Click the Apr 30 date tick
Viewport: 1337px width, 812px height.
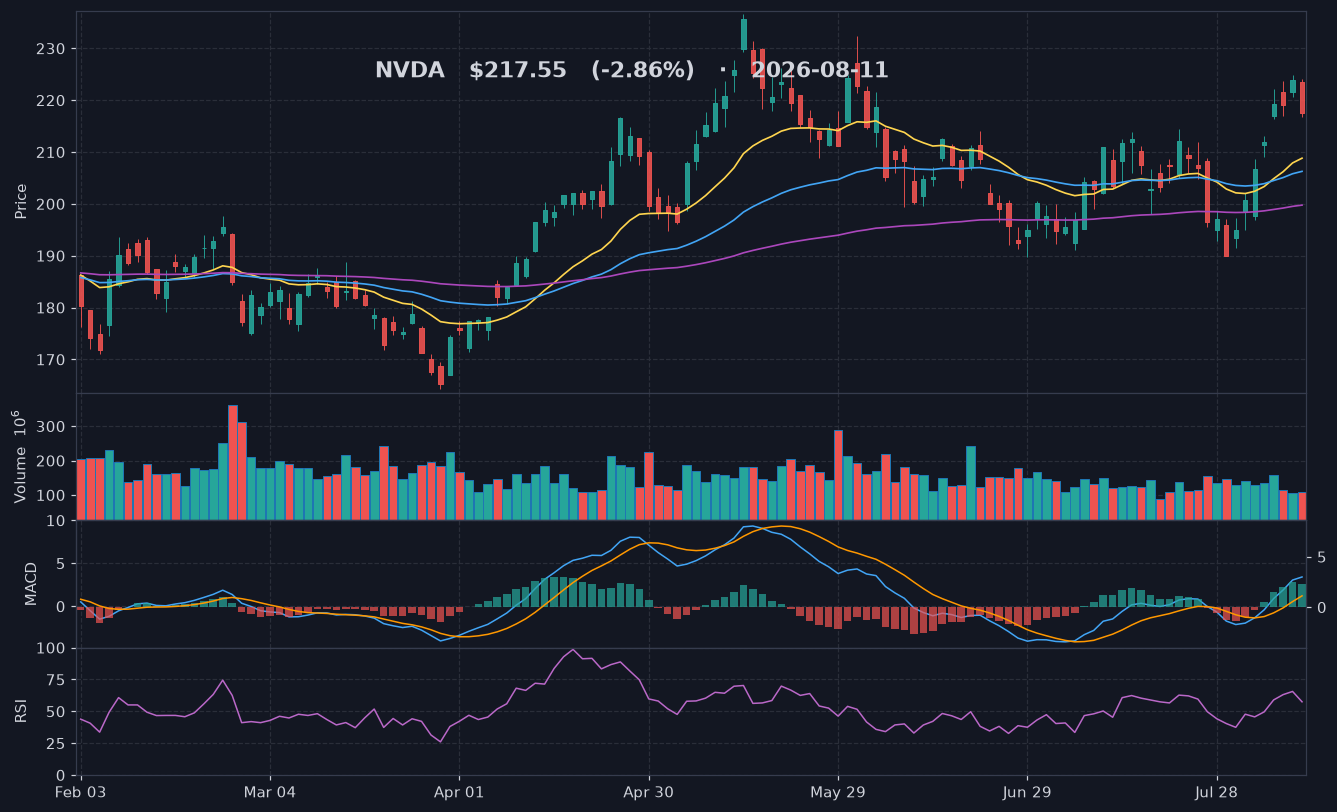[648, 793]
